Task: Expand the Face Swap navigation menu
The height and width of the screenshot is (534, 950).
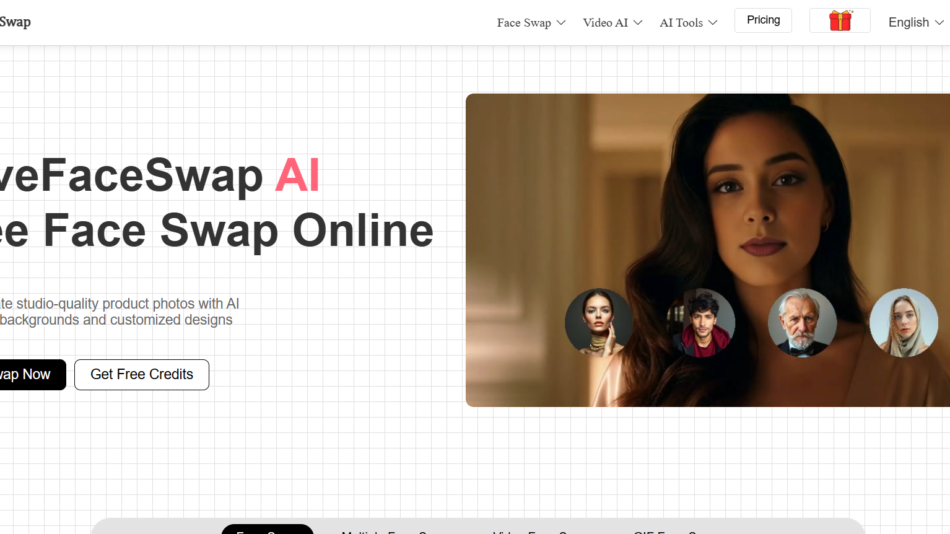Action: pyautogui.click(x=531, y=22)
